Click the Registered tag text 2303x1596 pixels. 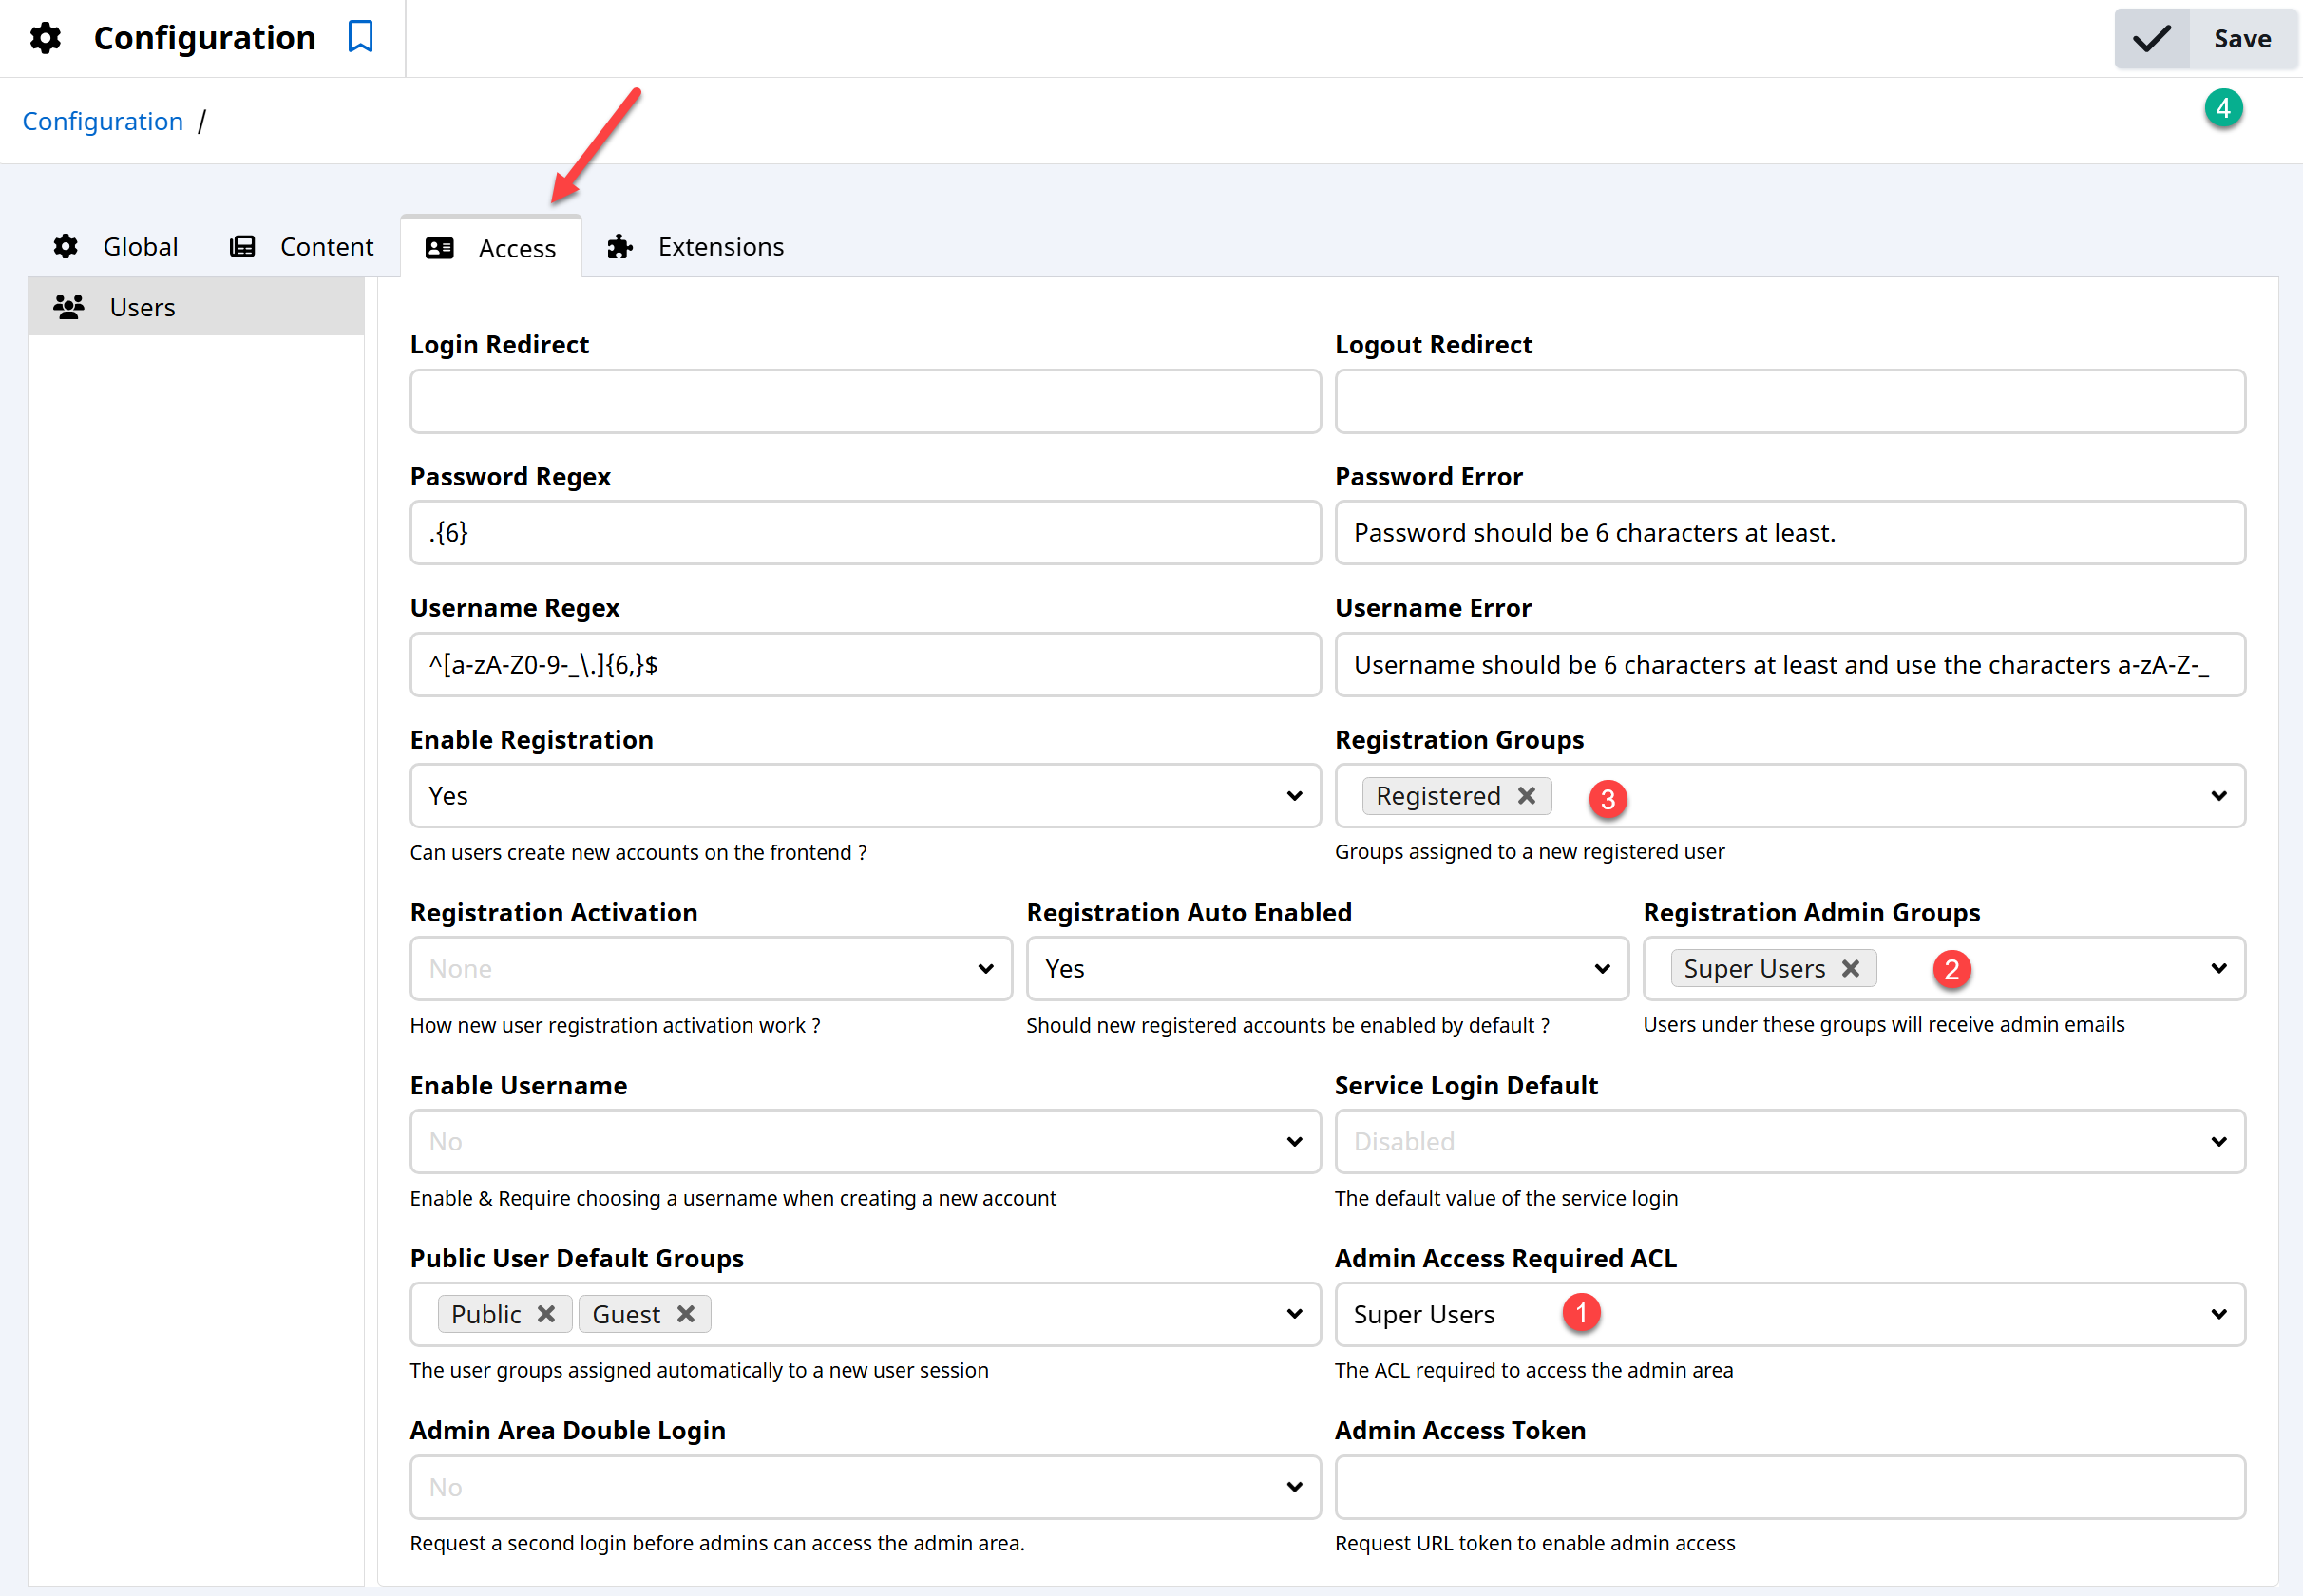tap(1438, 796)
